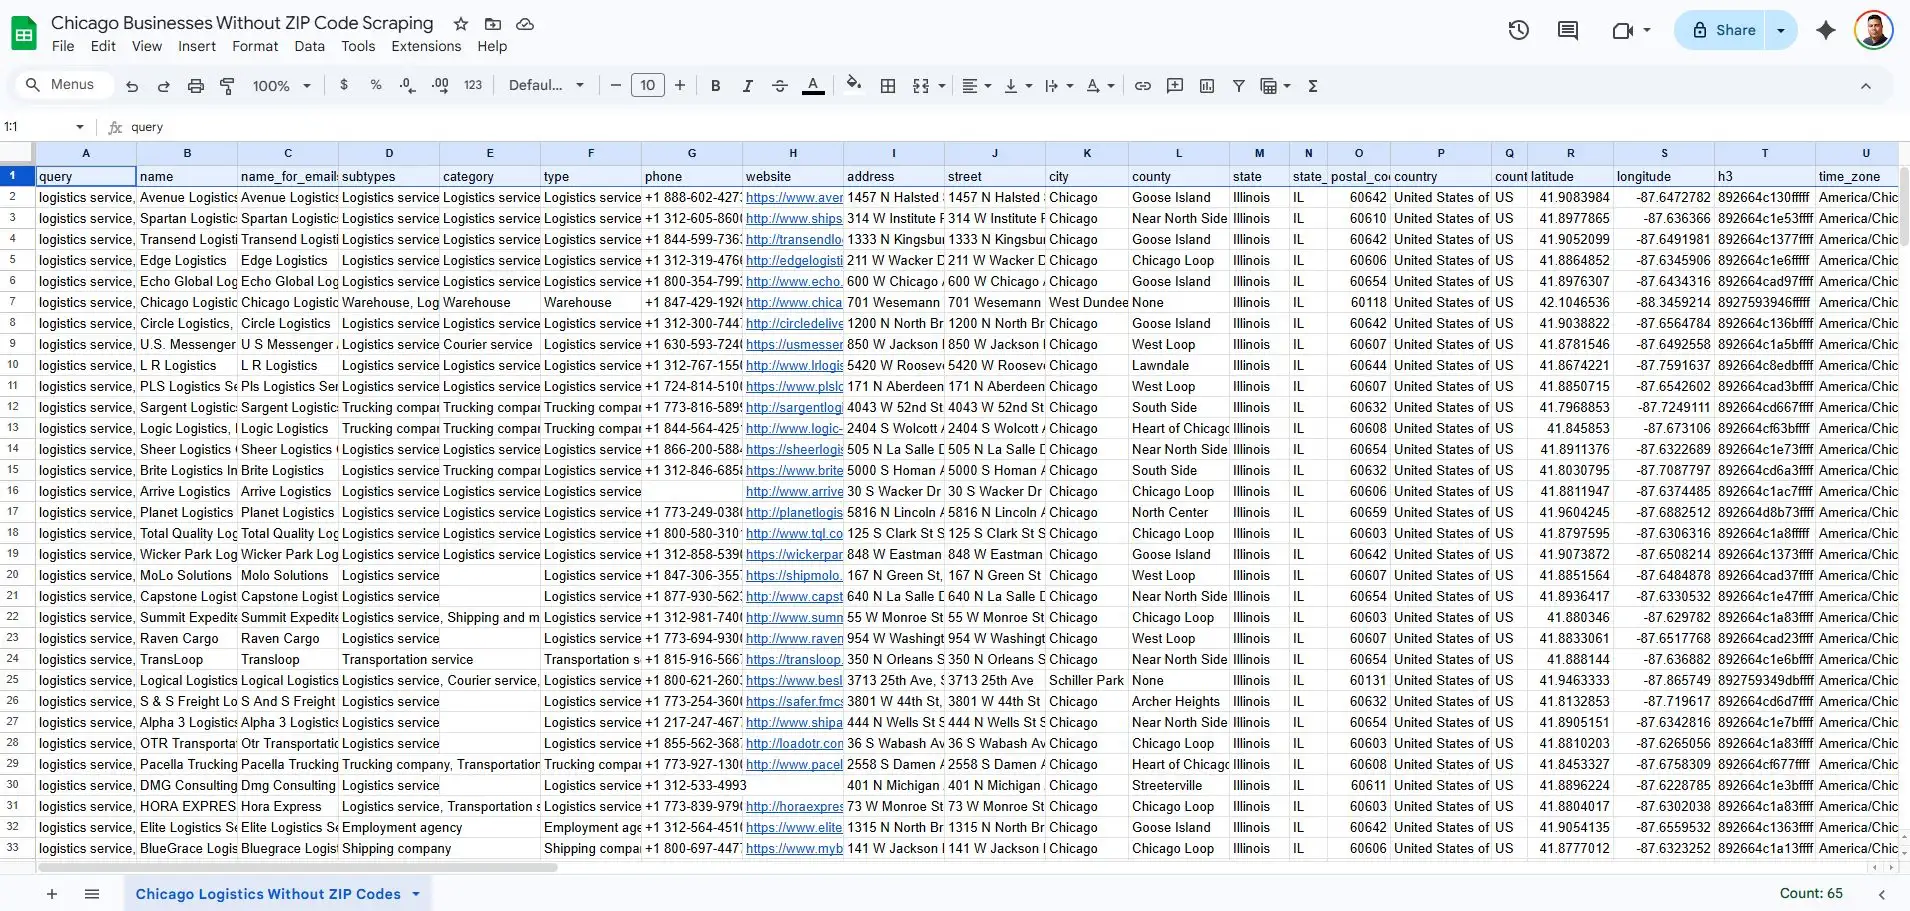Click the insert chart icon
This screenshot has width=1910, height=911.
pos(1207,86)
